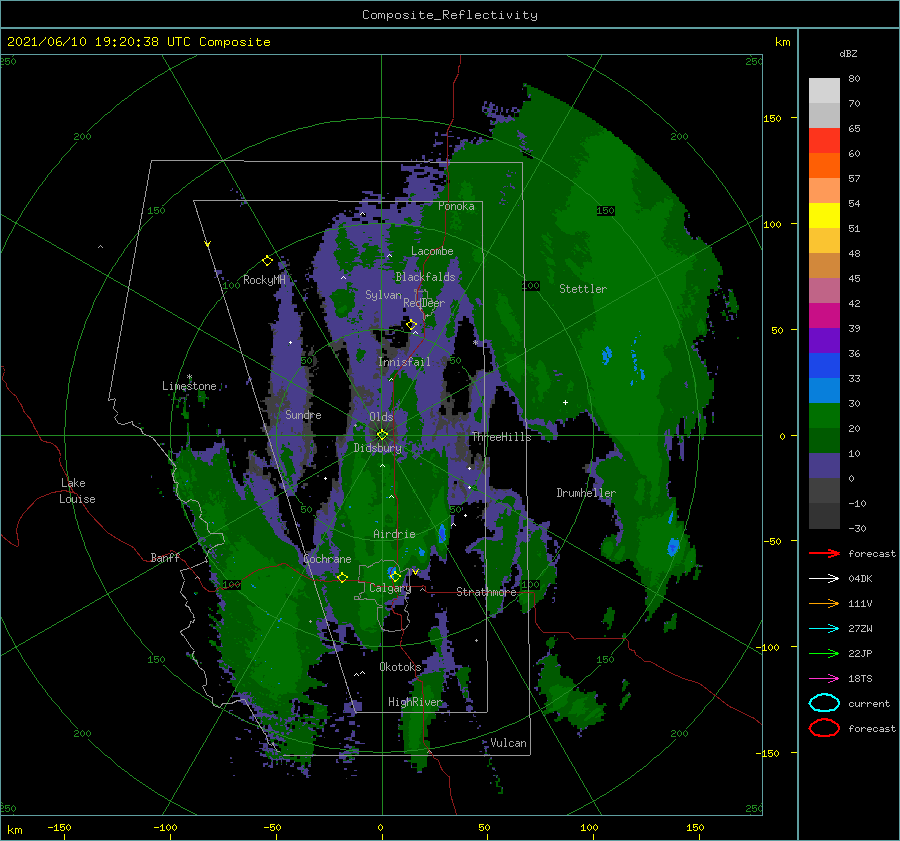
Task: Click the Blackfalds city label
Action: tap(425, 277)
